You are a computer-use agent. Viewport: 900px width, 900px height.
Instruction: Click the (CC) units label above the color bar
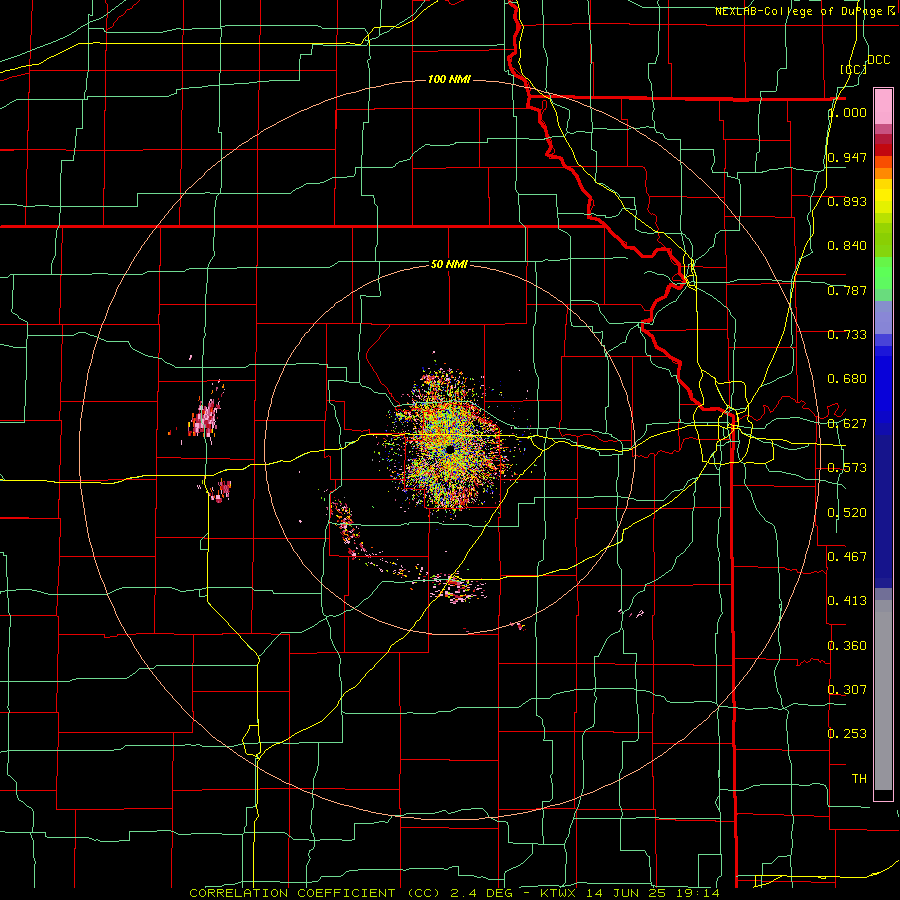[x=854, y=69]
